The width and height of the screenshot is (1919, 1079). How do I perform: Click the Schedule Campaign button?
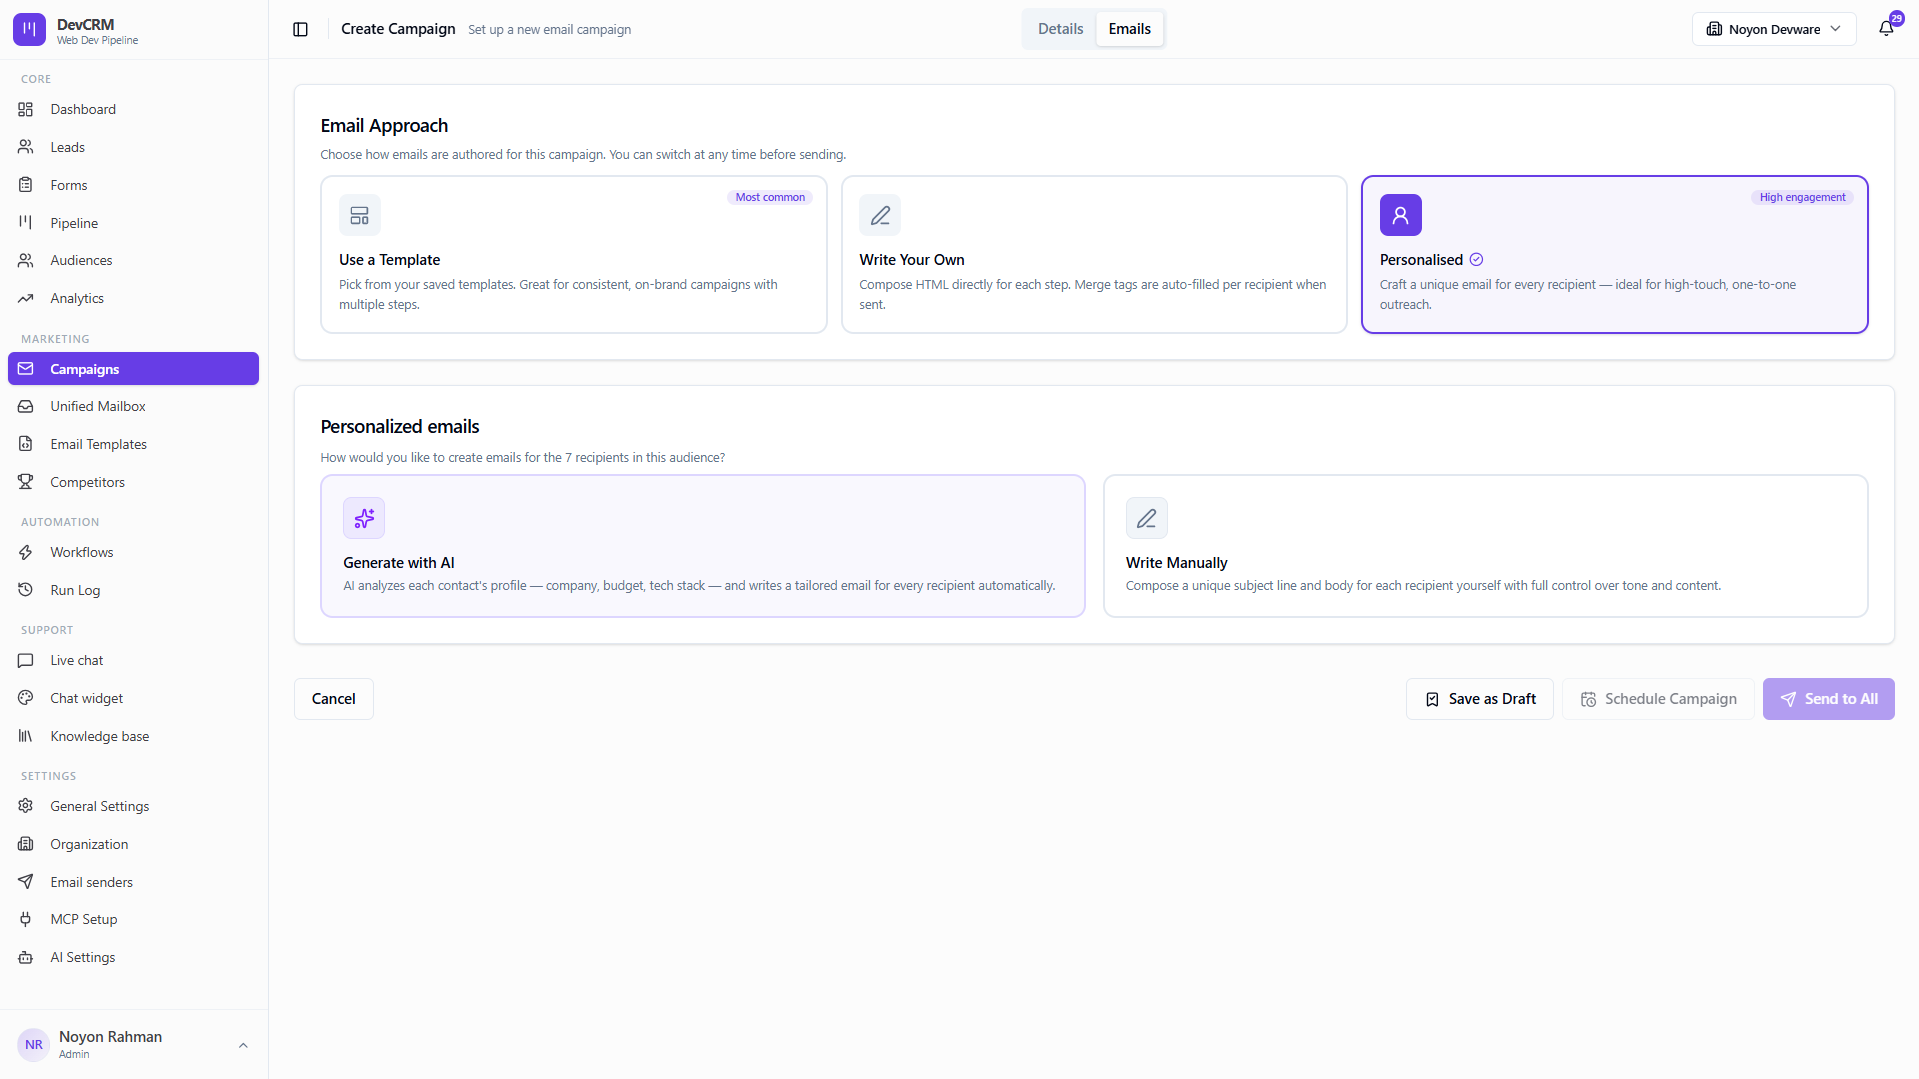coord(1658,699)
